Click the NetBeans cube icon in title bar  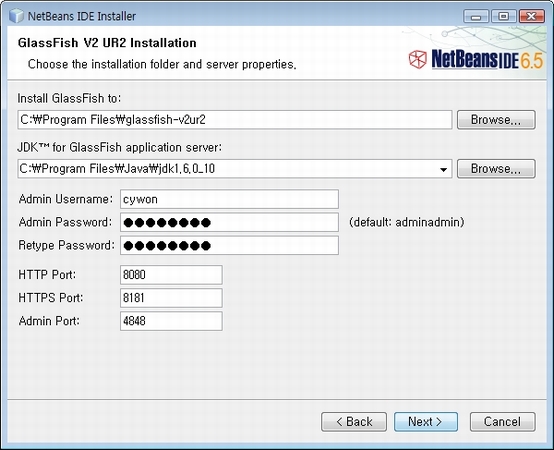(16, 16)
